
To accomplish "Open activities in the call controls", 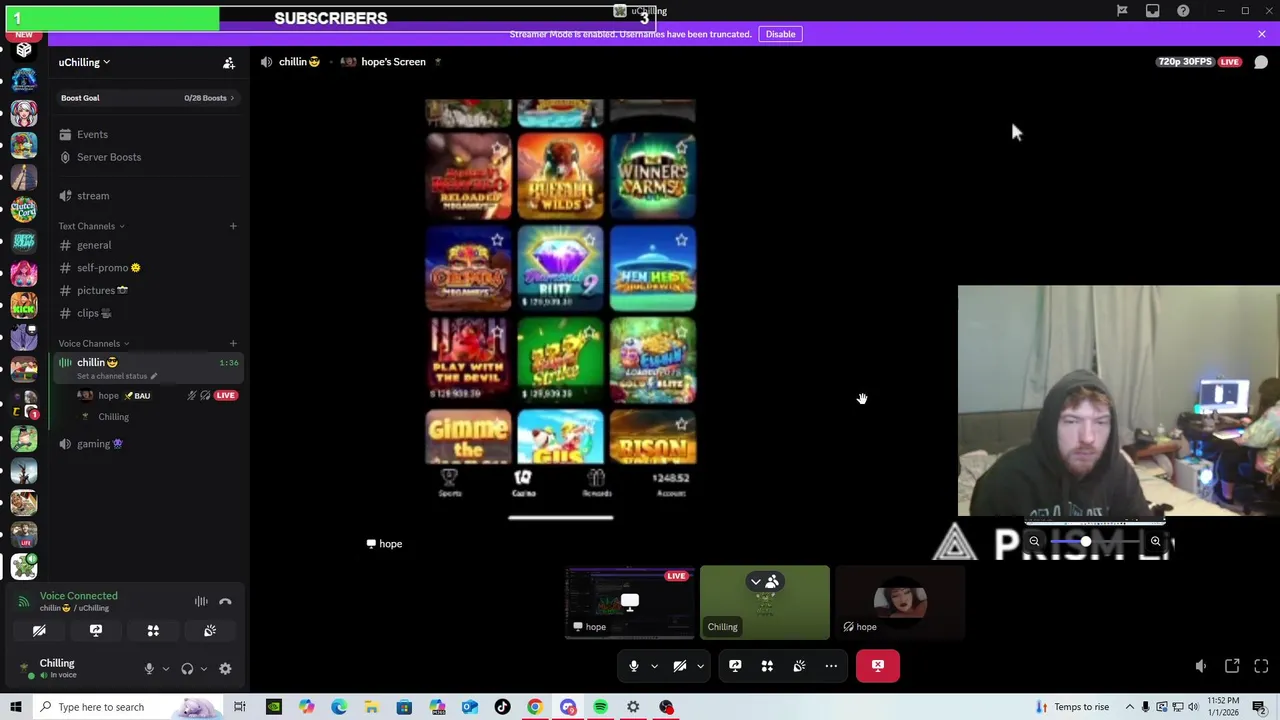I will [x=767, y=666].
